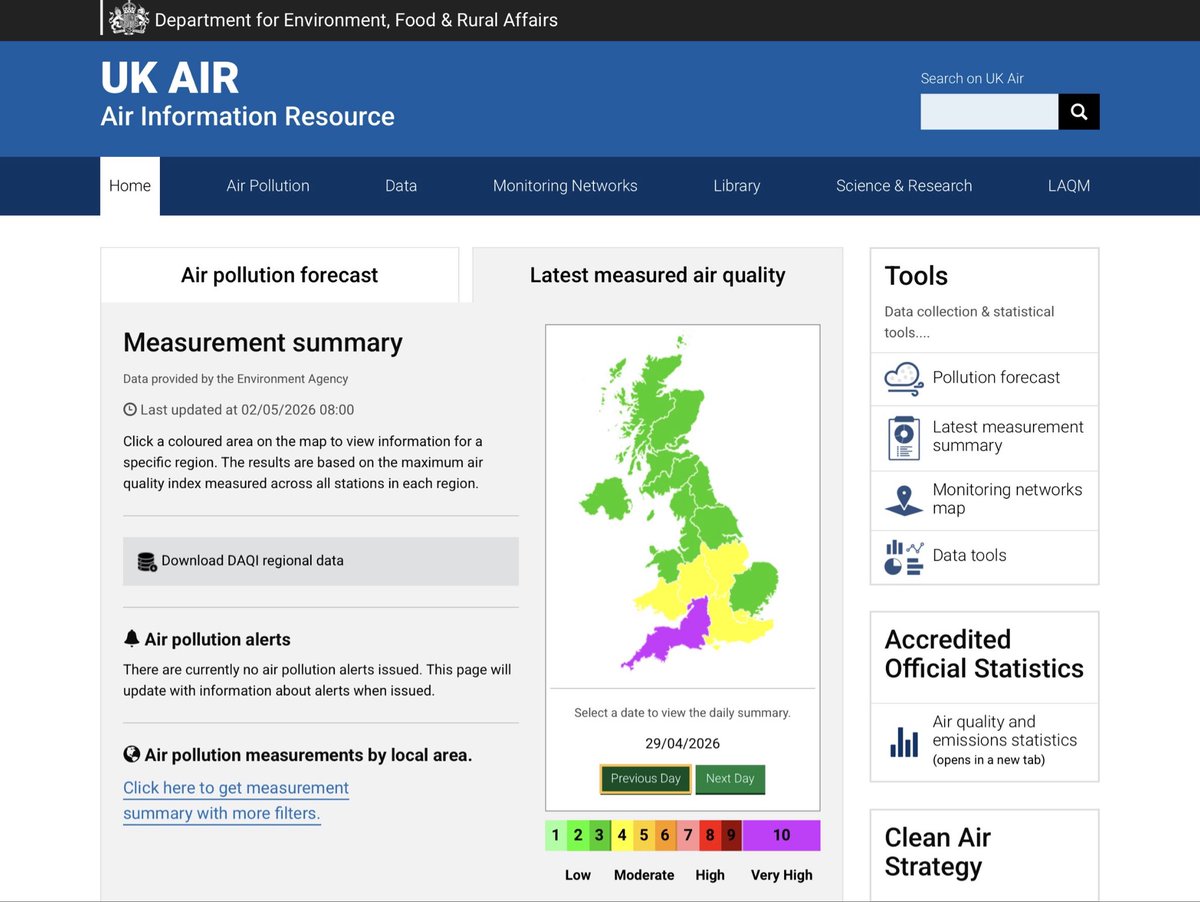Click the search magnifier button
The image size is (1200, 902).
(x=1079, y=112)
